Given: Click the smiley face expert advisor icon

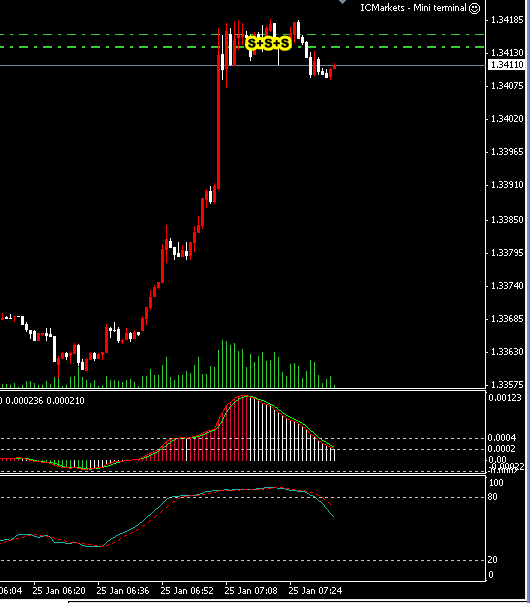Looking at the screenshot, I should 475,8.
